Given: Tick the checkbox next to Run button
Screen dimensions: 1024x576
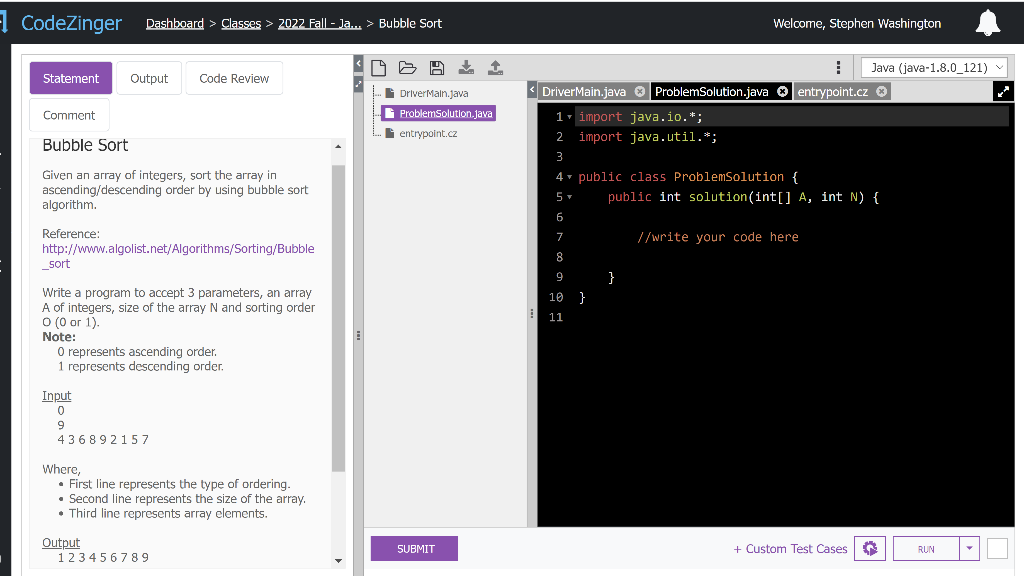Looking at the screenshot, I should pyautogui.click(x=997, y=548).
